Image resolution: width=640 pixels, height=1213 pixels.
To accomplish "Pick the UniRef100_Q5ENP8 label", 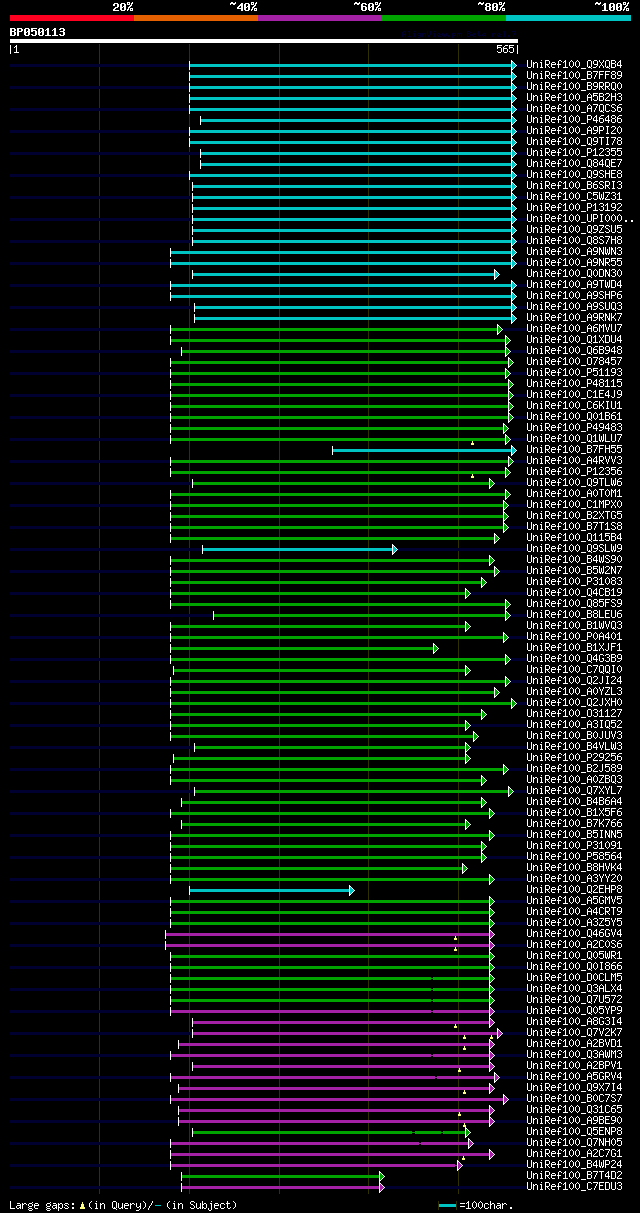I will (574, 1132).
